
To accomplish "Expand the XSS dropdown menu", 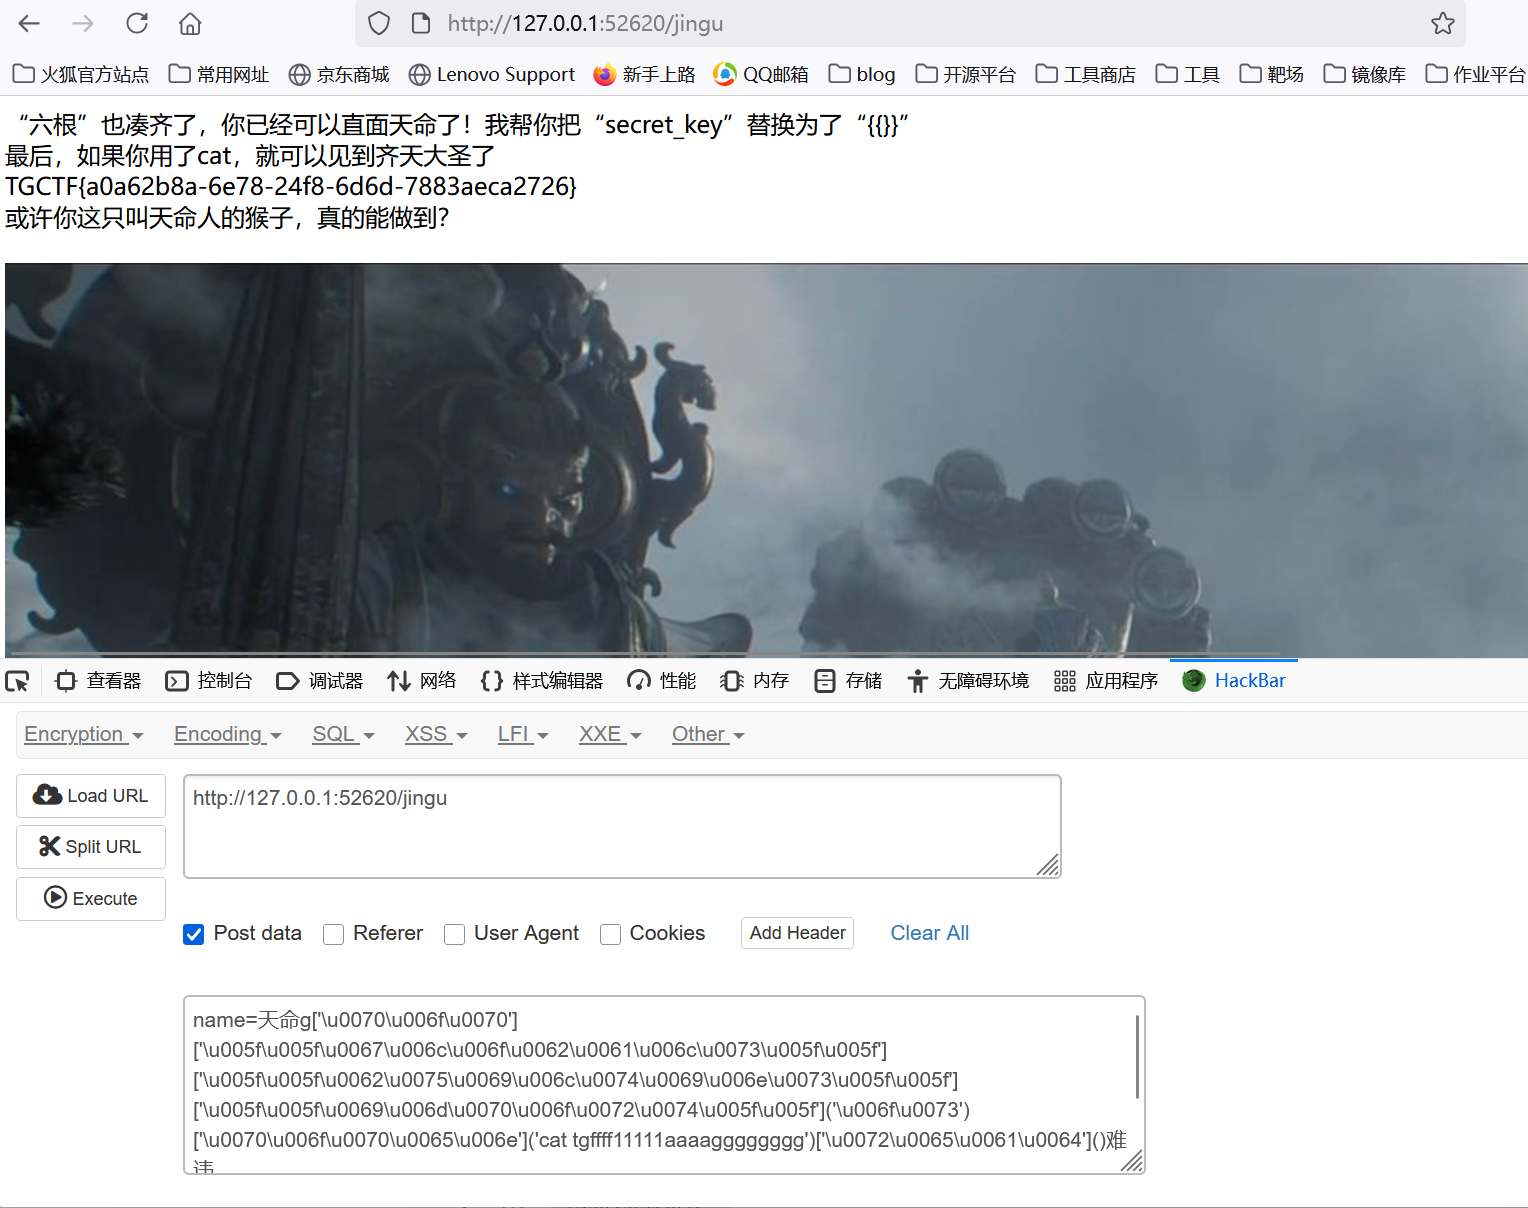I will (436, 734).
